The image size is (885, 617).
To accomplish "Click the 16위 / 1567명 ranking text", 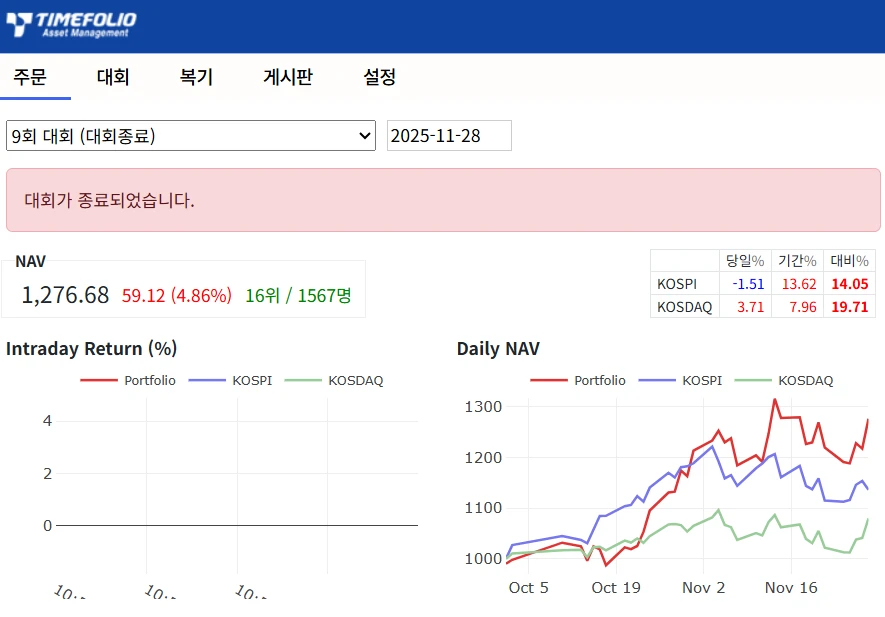I will coord(298,296).
